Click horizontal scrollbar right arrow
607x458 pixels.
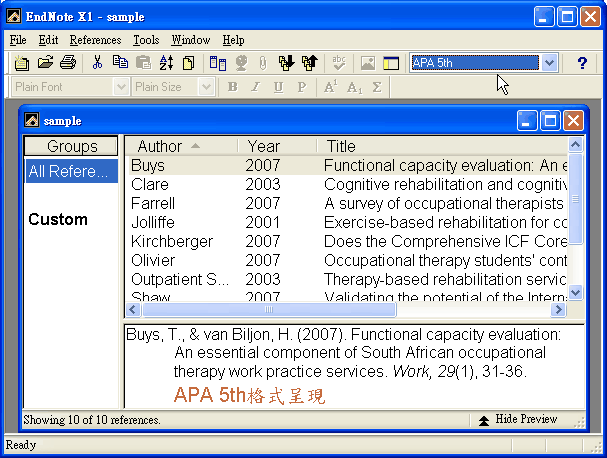[559, 310]
